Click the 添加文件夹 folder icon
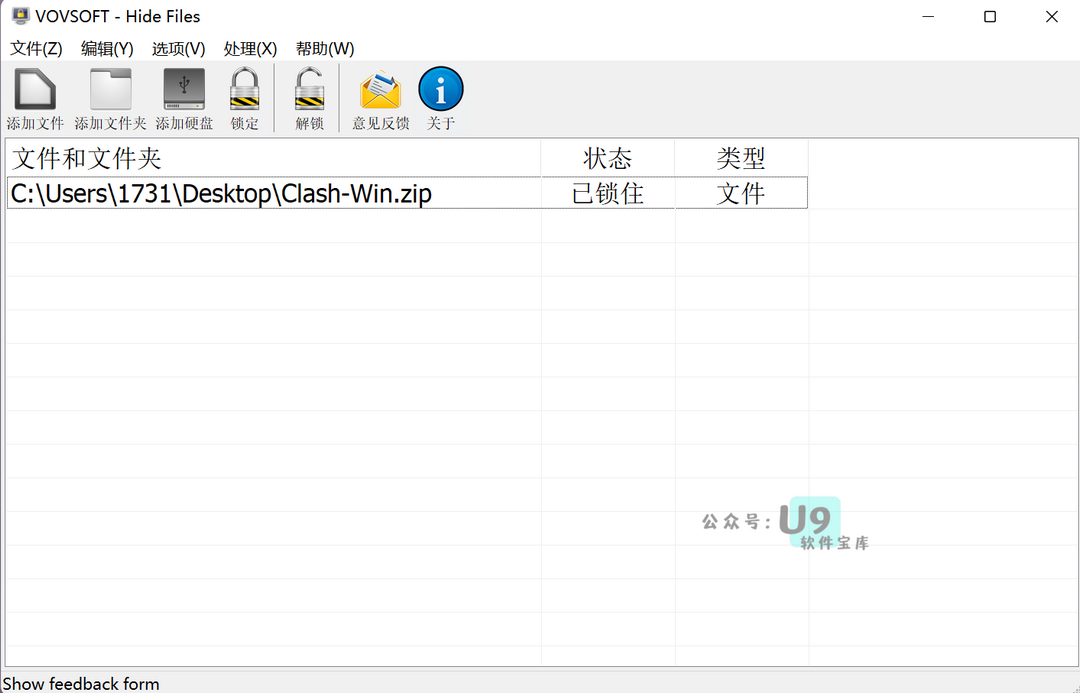Screen dimensions: 1080x693 [110, 89]
